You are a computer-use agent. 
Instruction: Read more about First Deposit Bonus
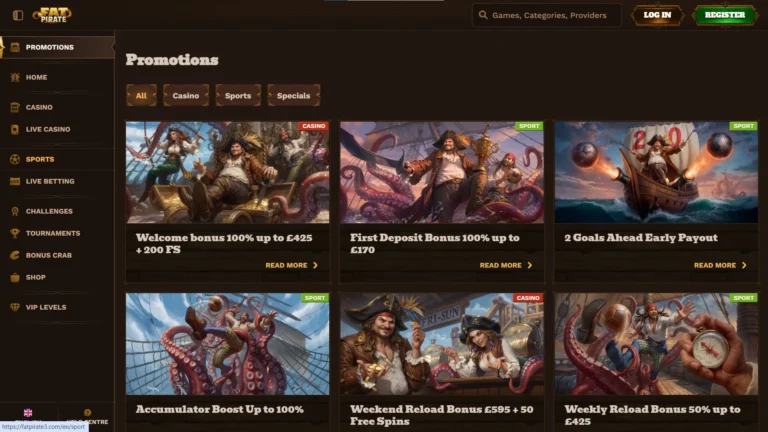click(506, 265)
